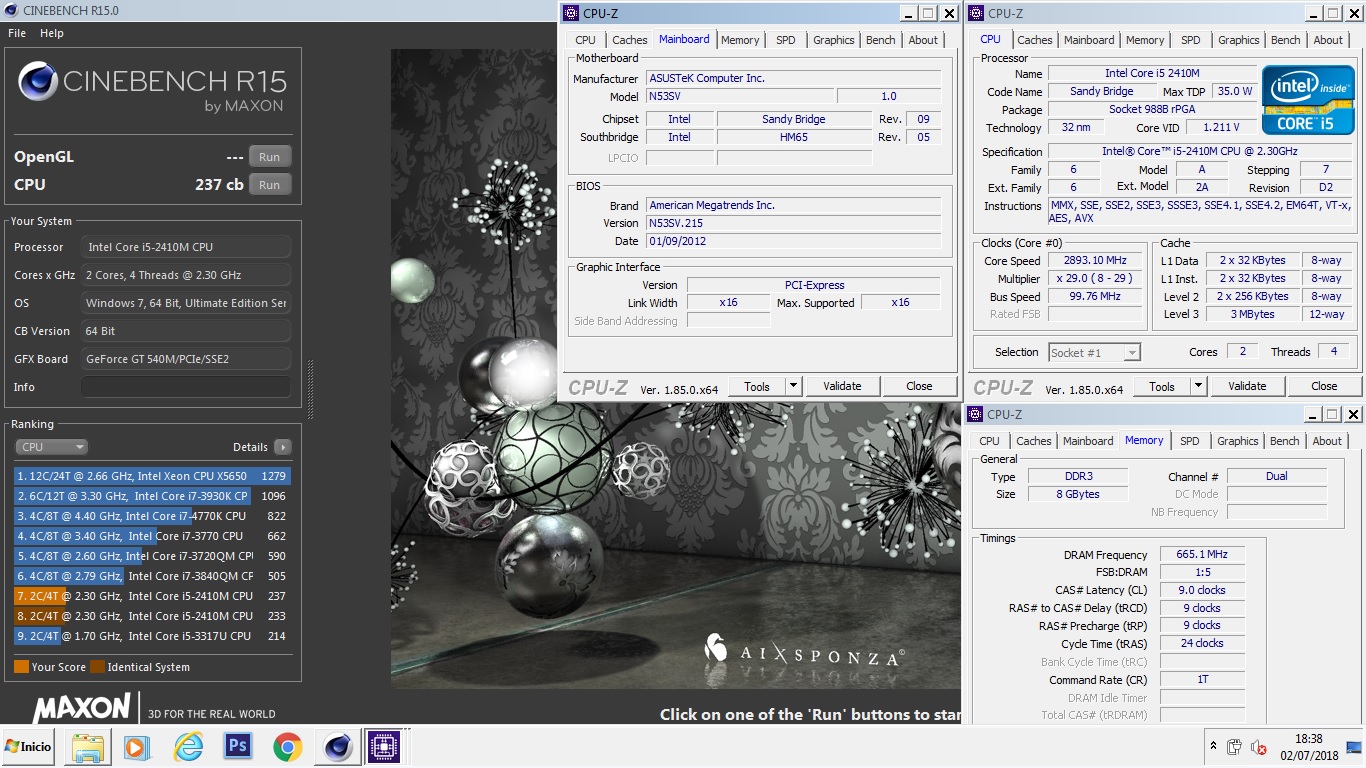Click the Cinebench R15 logo sphere

click(x=38, y=81)
